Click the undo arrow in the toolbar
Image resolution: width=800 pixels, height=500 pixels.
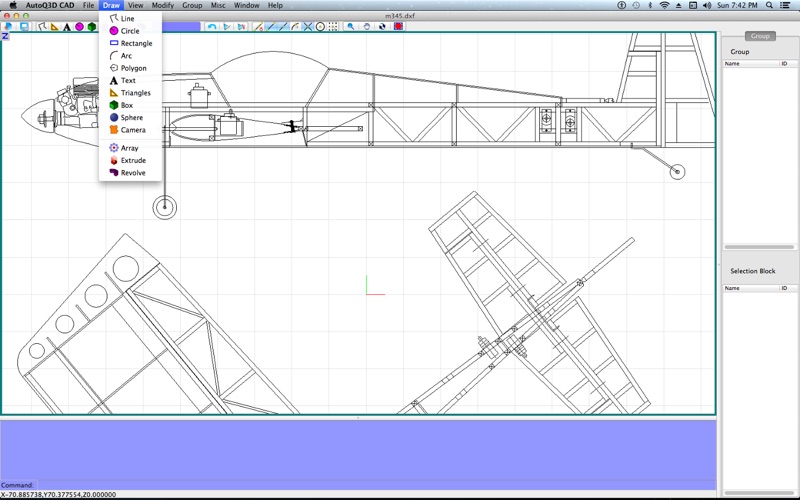tap(212, 27)
